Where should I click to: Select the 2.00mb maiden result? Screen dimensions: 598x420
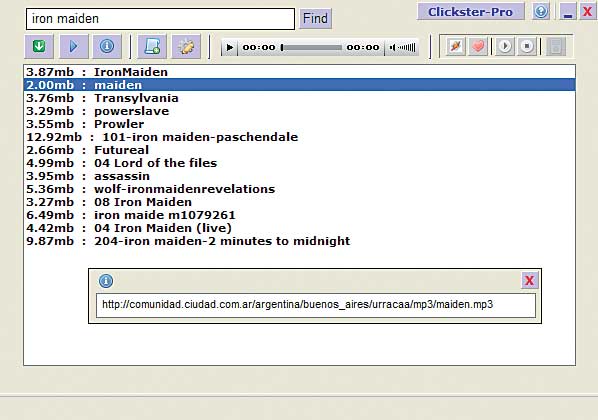299,85
